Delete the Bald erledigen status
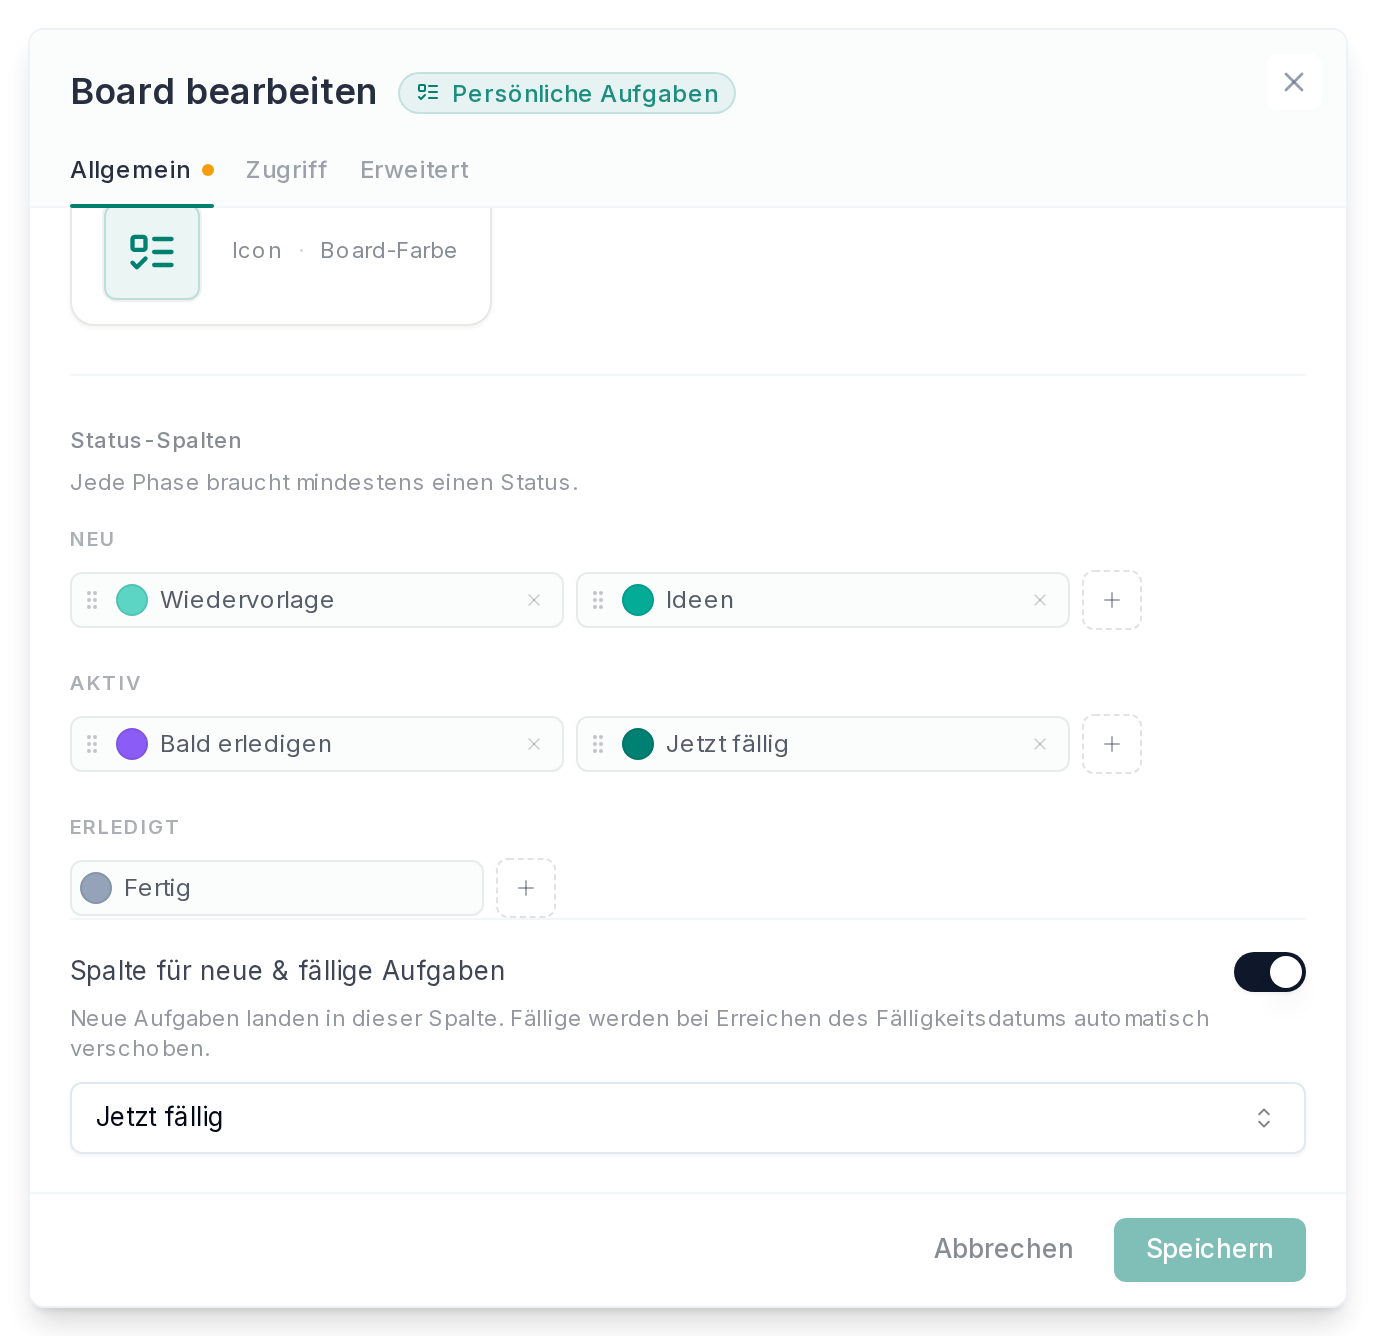The image size is (1376, 1336). [534, 744]
